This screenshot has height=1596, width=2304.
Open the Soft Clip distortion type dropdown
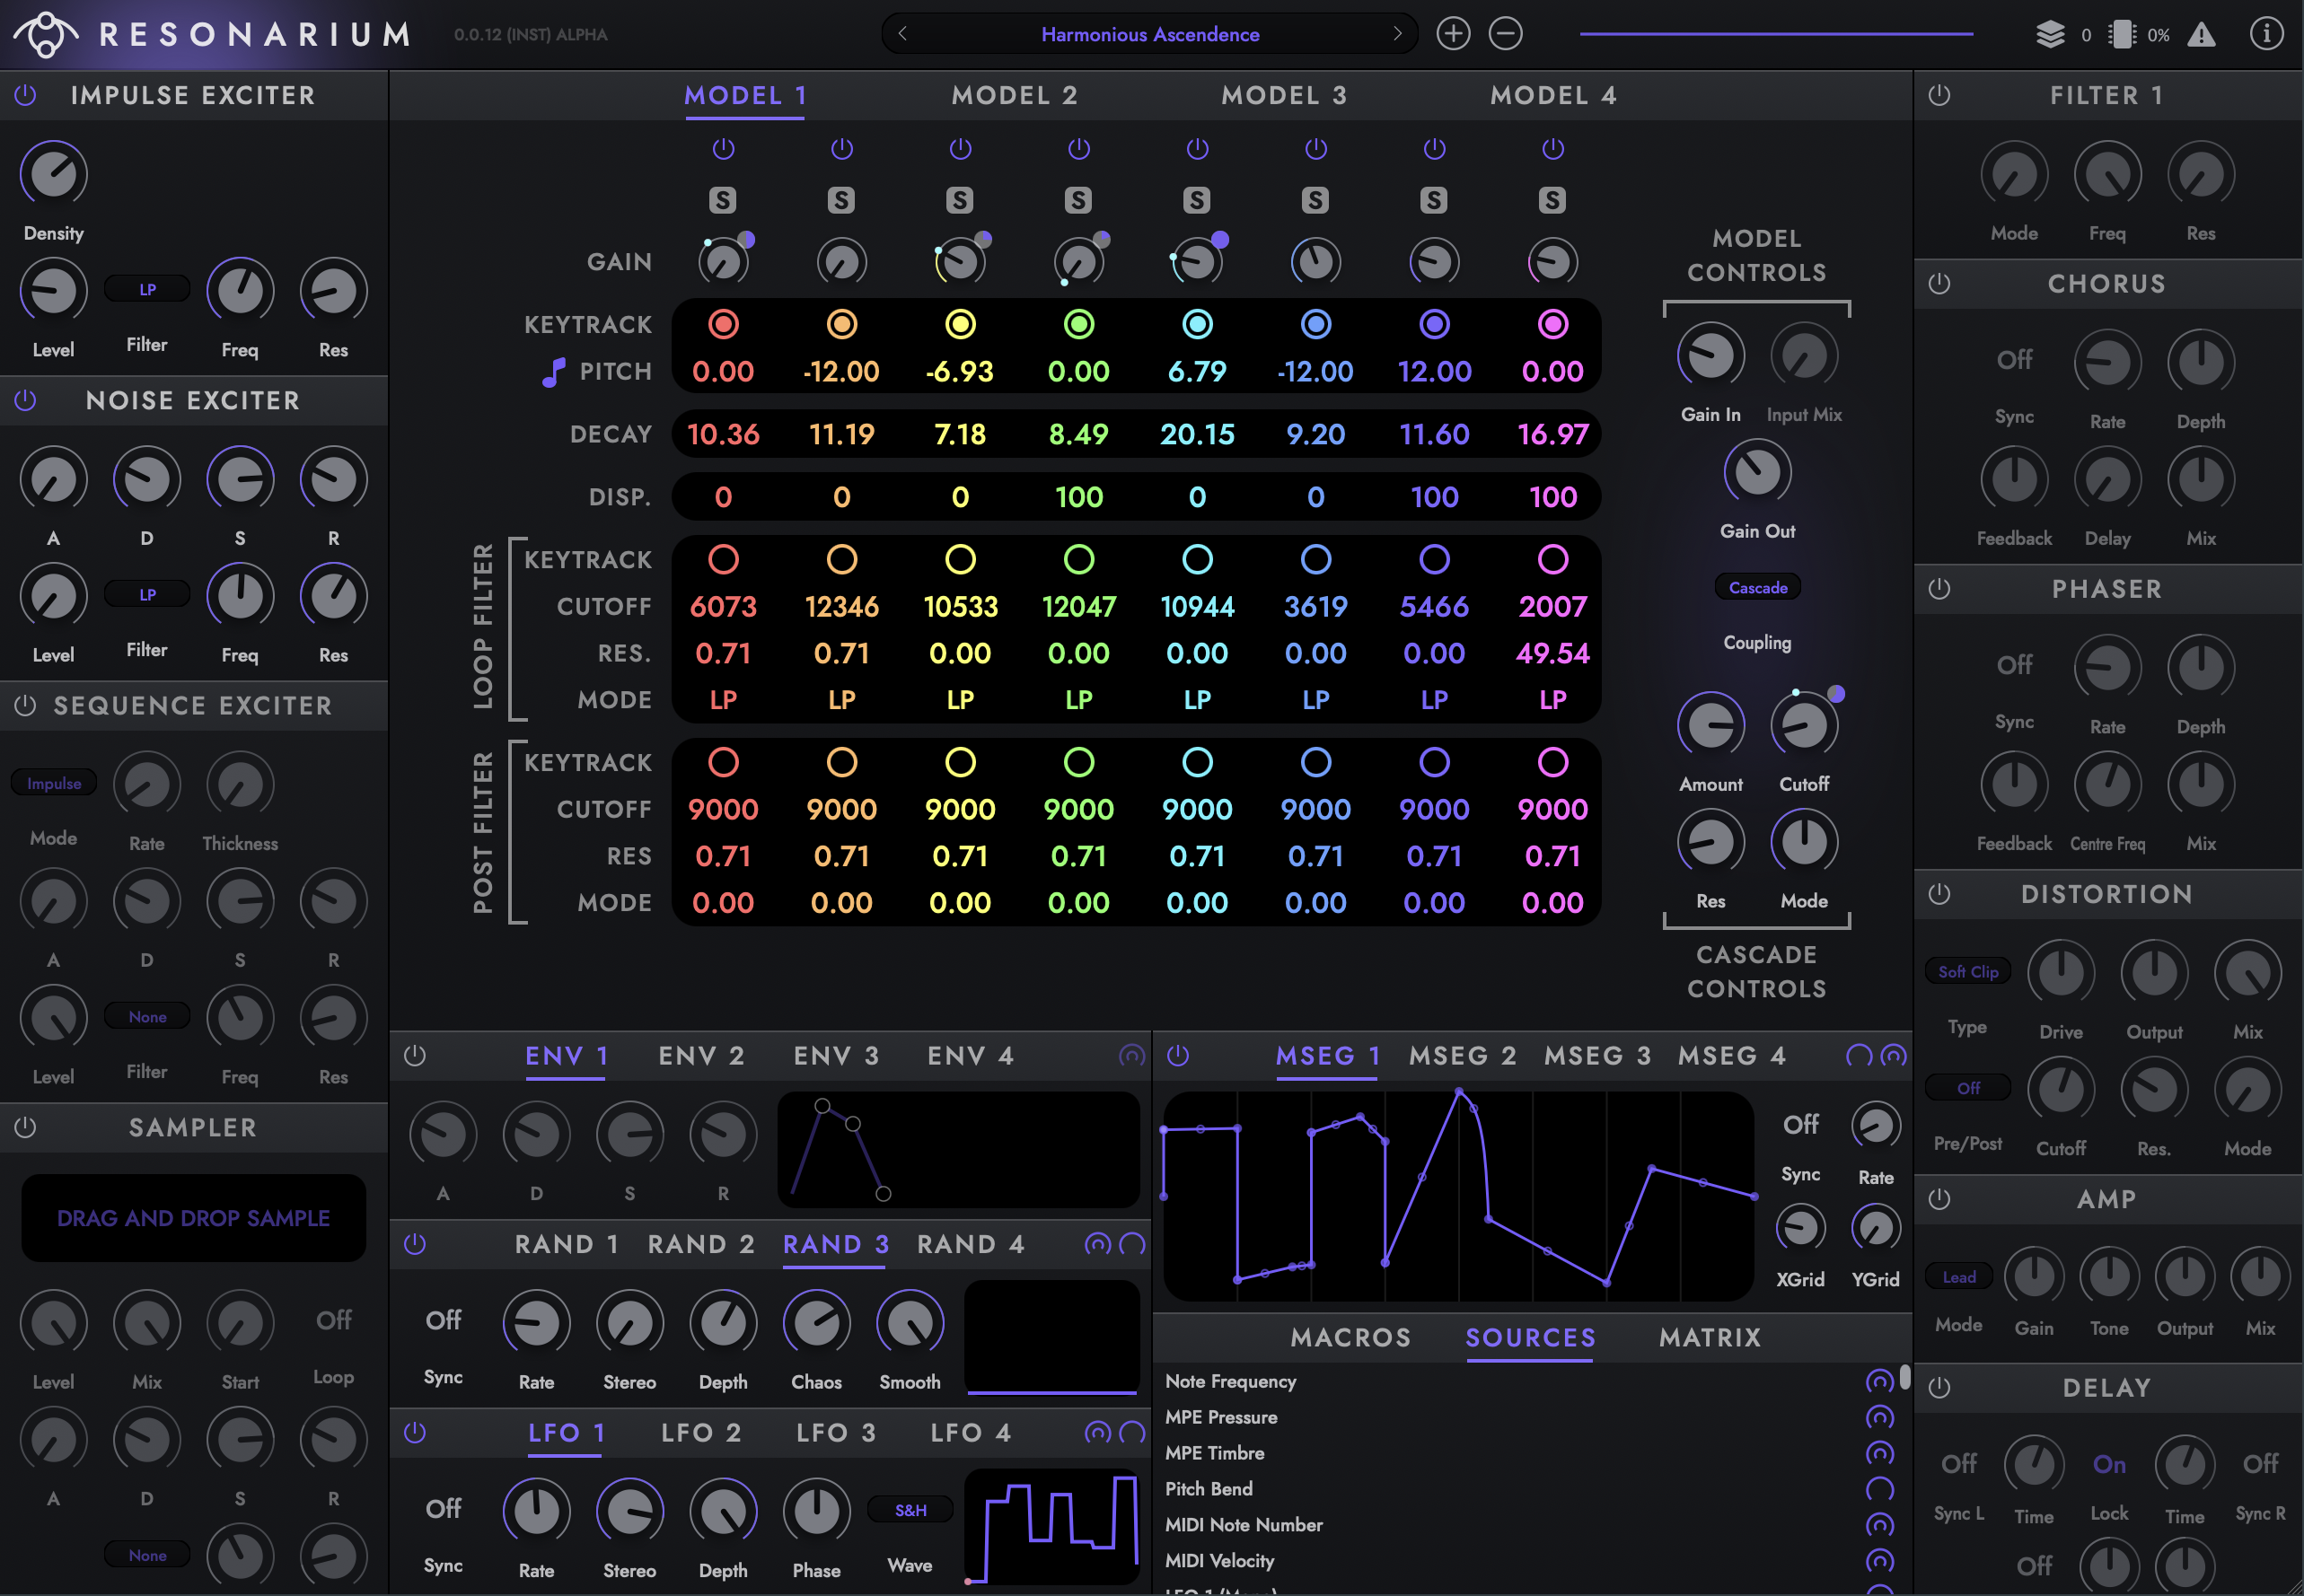(x=1967, y=972)
